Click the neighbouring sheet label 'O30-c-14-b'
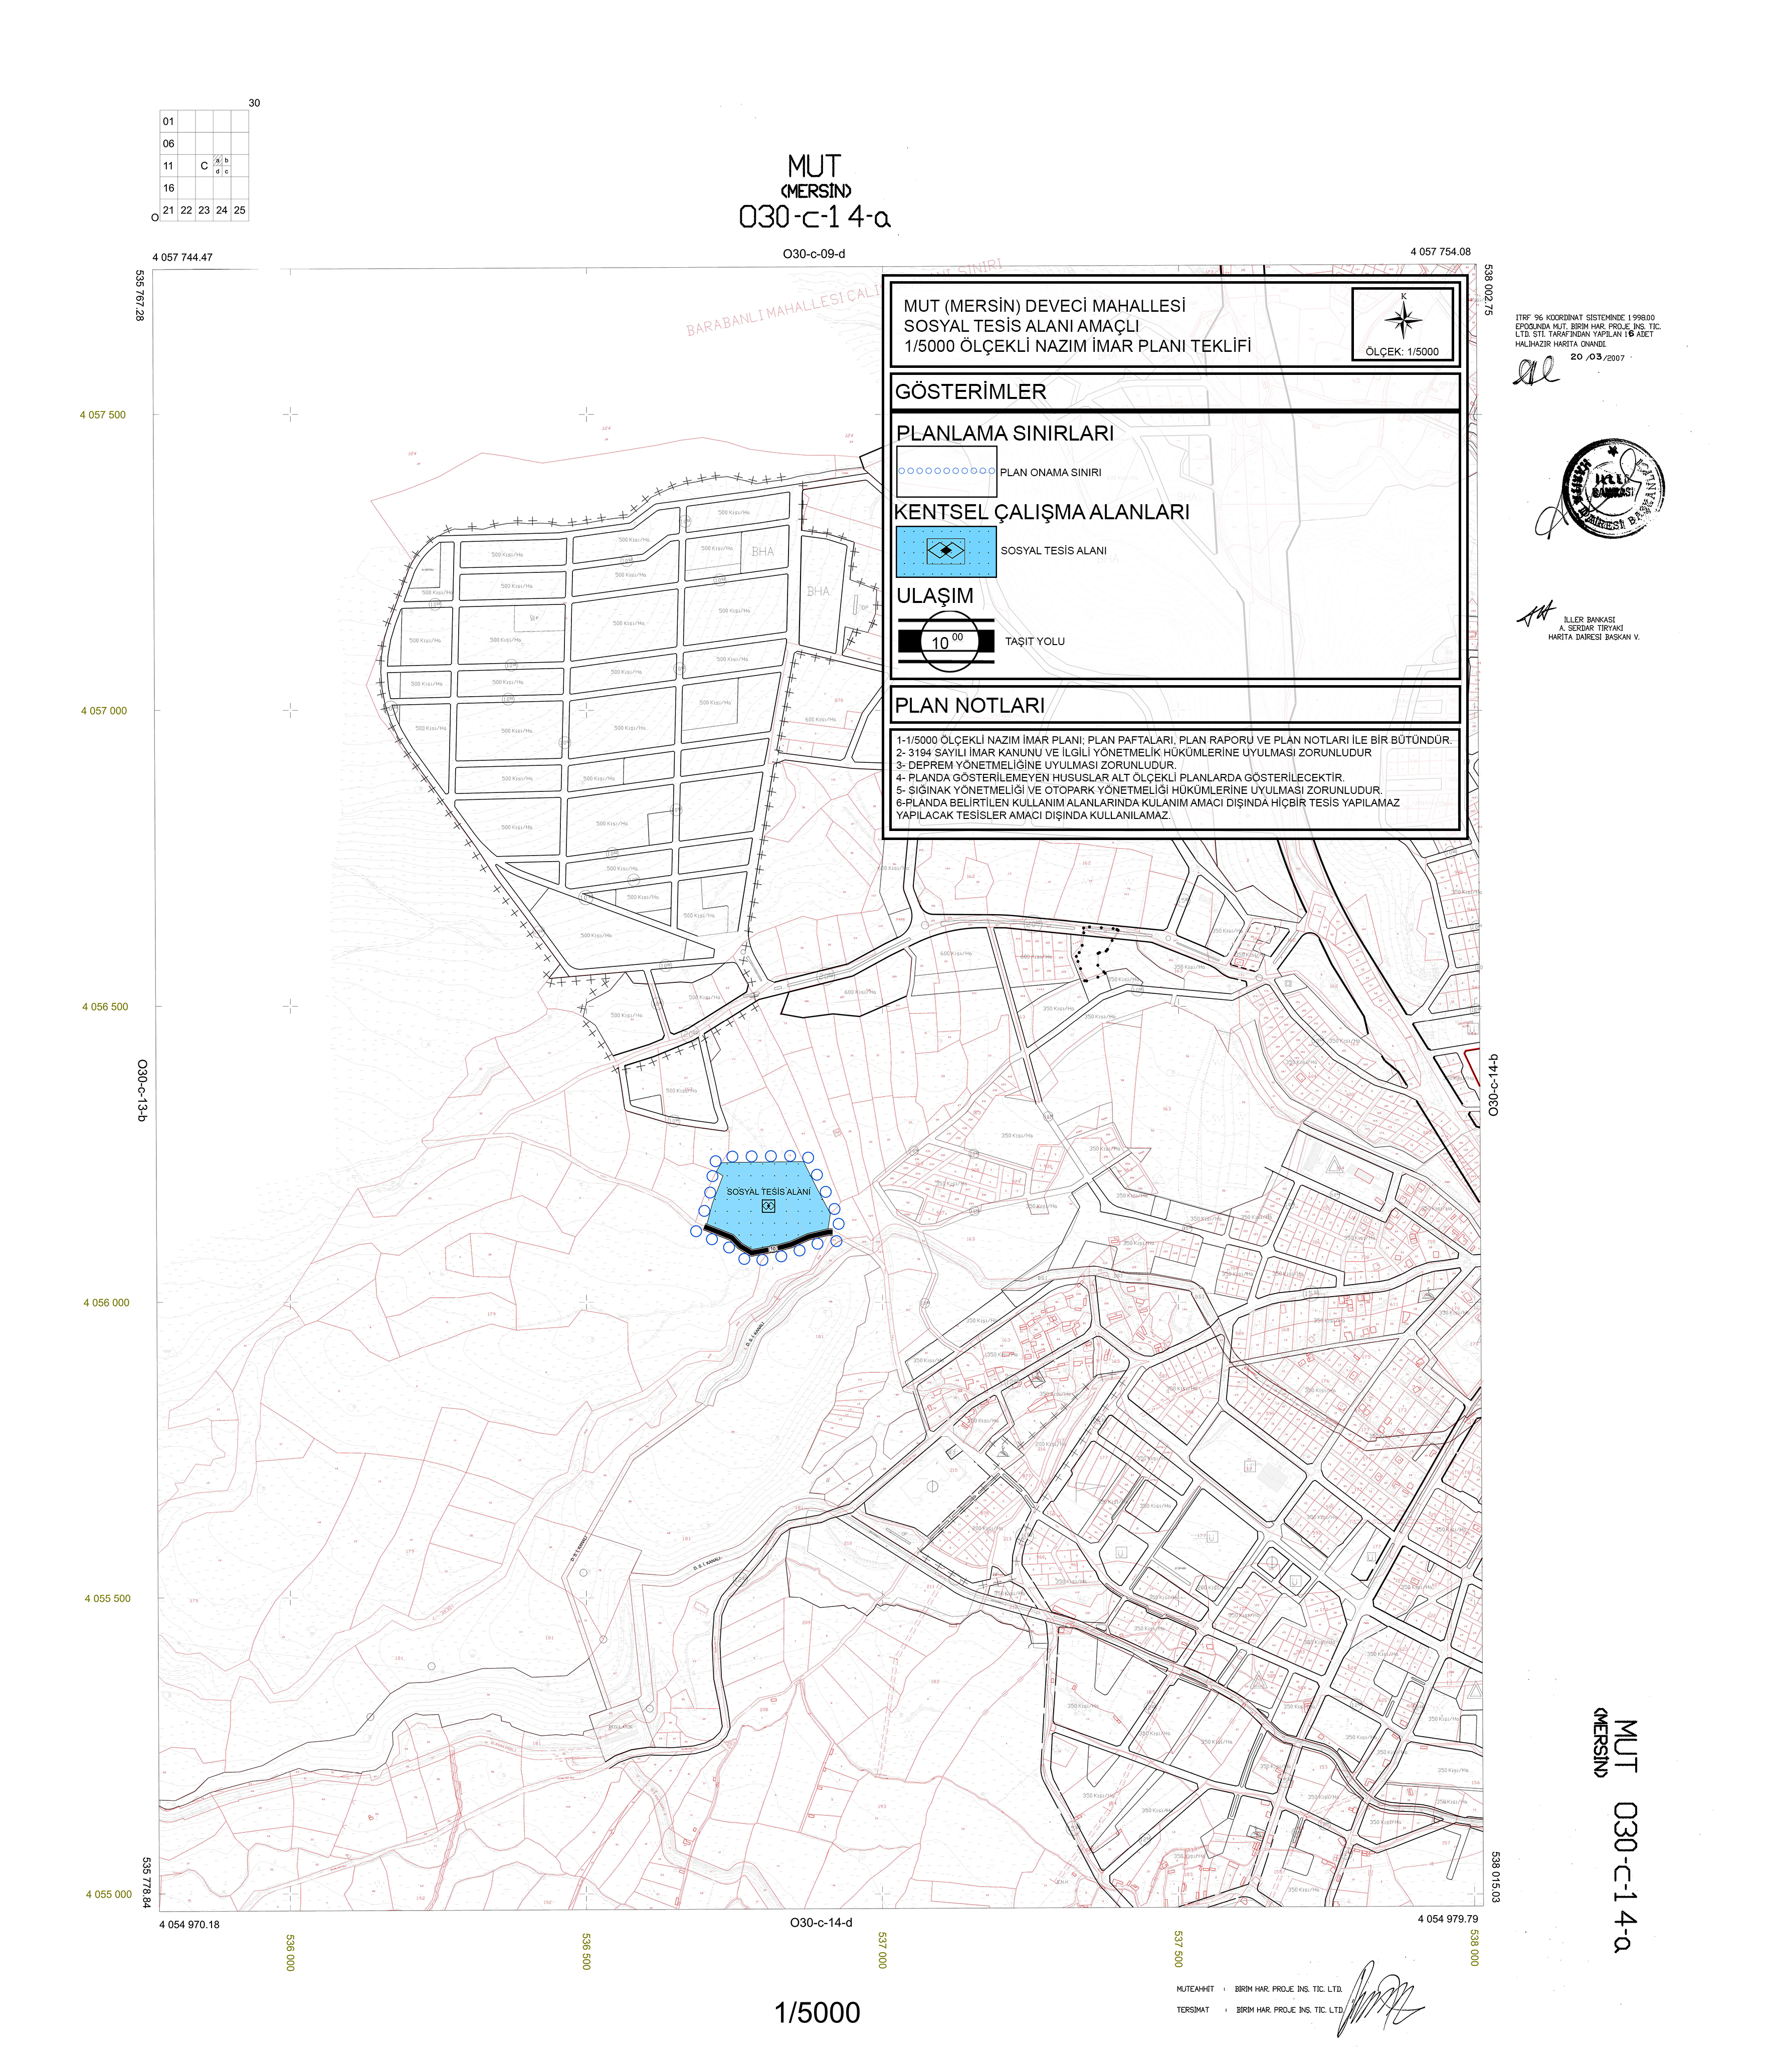 (1494, 1084)
